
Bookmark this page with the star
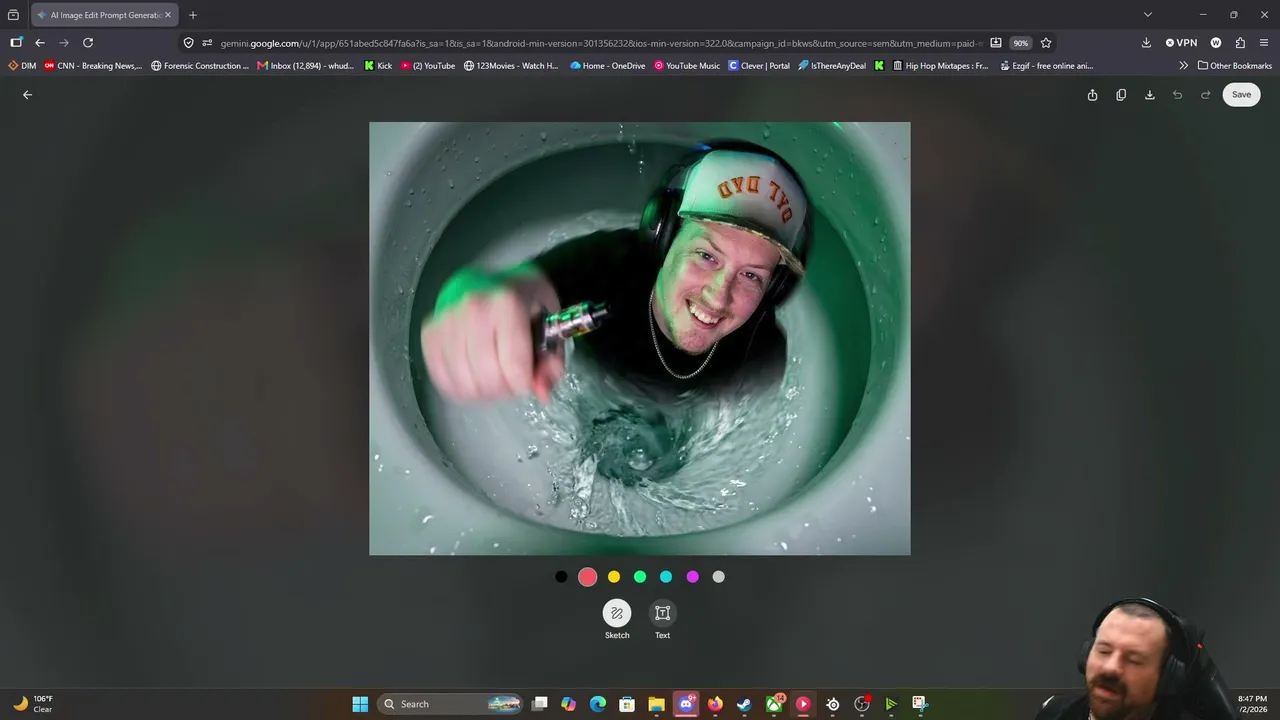pyautogui.click(x=1046, y=43)
